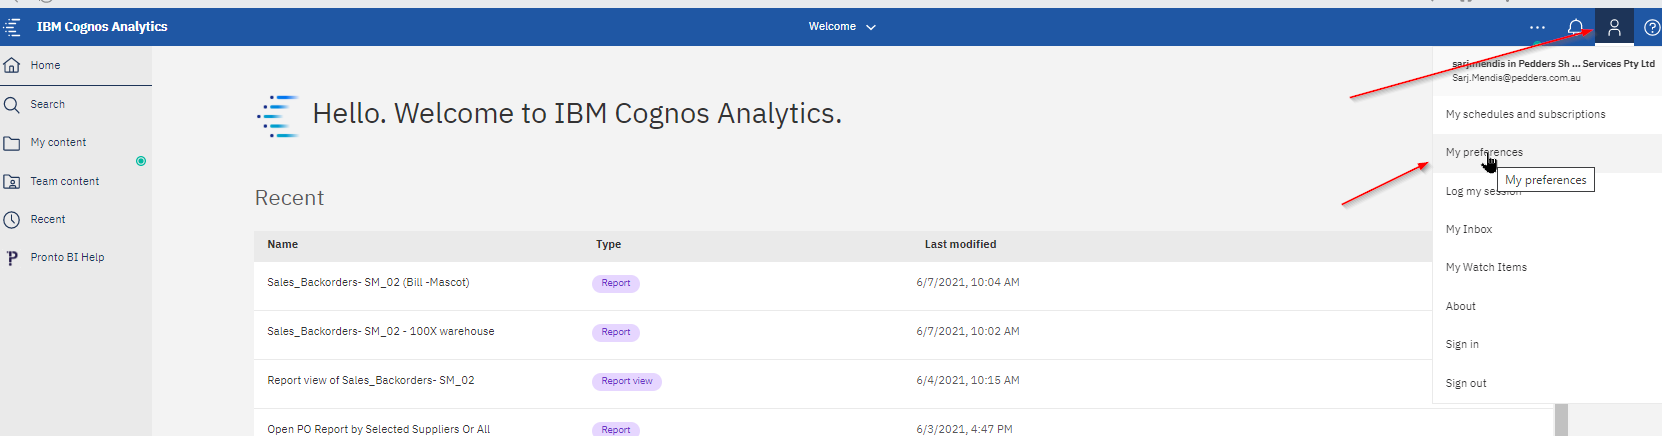The image size is (1662, 436).
Task: Select About in personal menu
Action: coord(1547,306)
